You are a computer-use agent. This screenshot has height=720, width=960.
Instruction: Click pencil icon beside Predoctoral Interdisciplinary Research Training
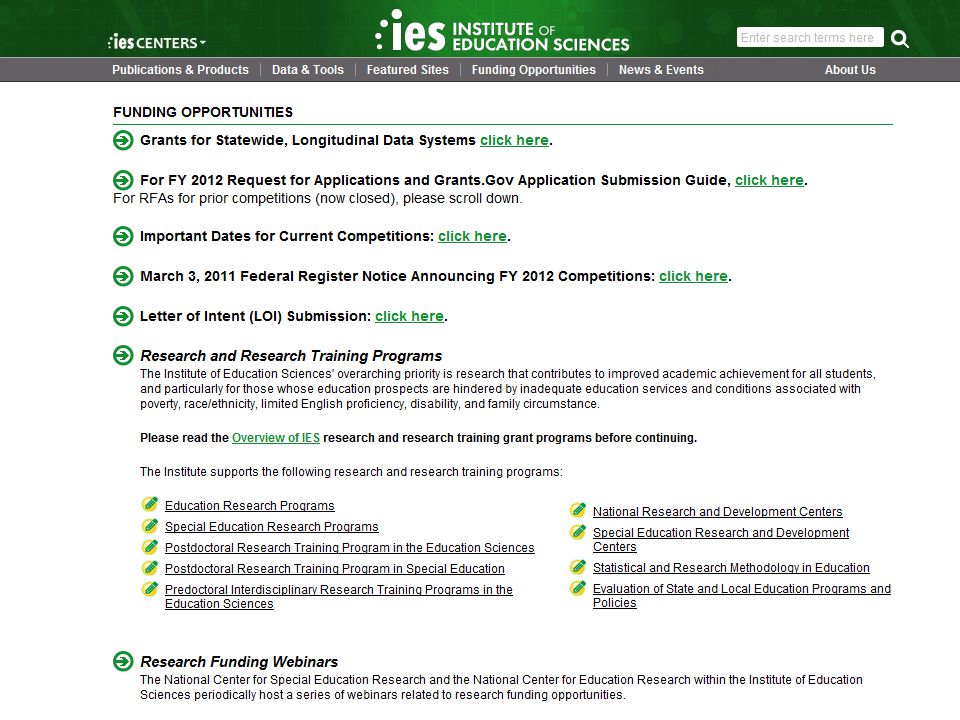150,588
